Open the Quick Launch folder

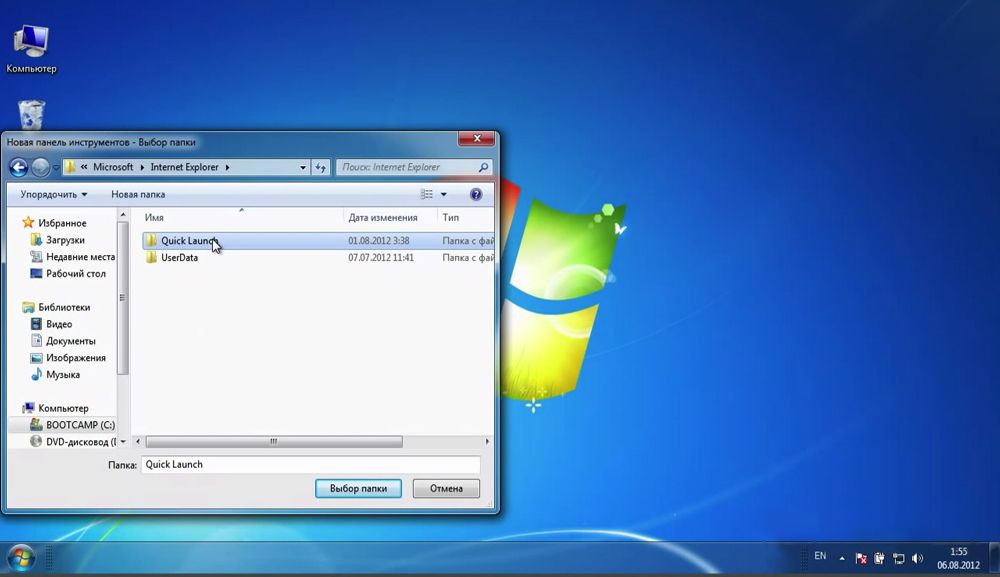pos(188,240)
